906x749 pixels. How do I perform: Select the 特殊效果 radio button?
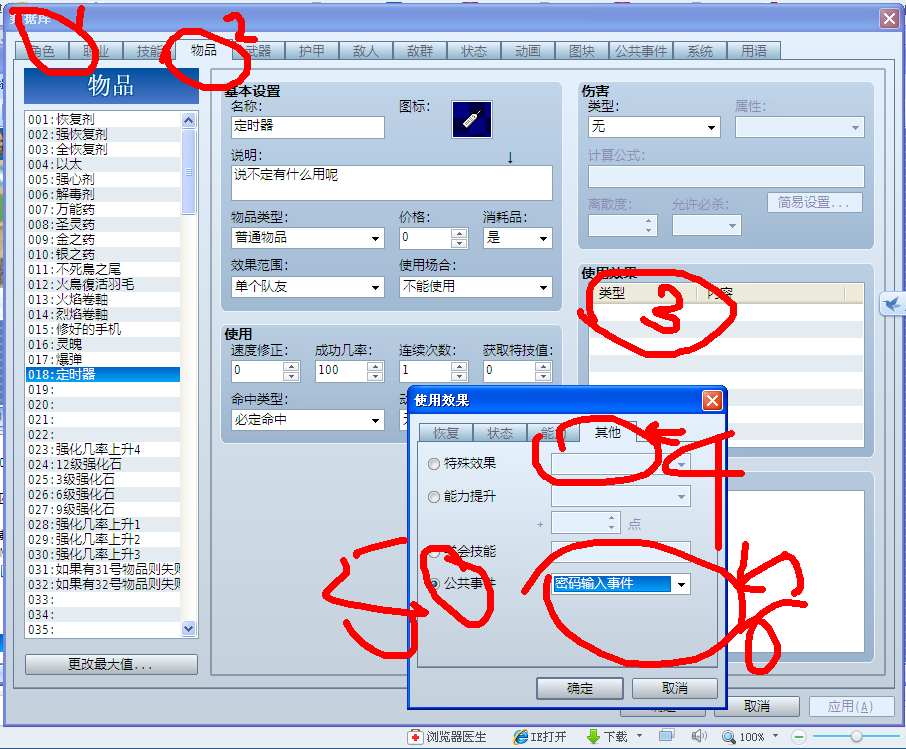[433, 464]
